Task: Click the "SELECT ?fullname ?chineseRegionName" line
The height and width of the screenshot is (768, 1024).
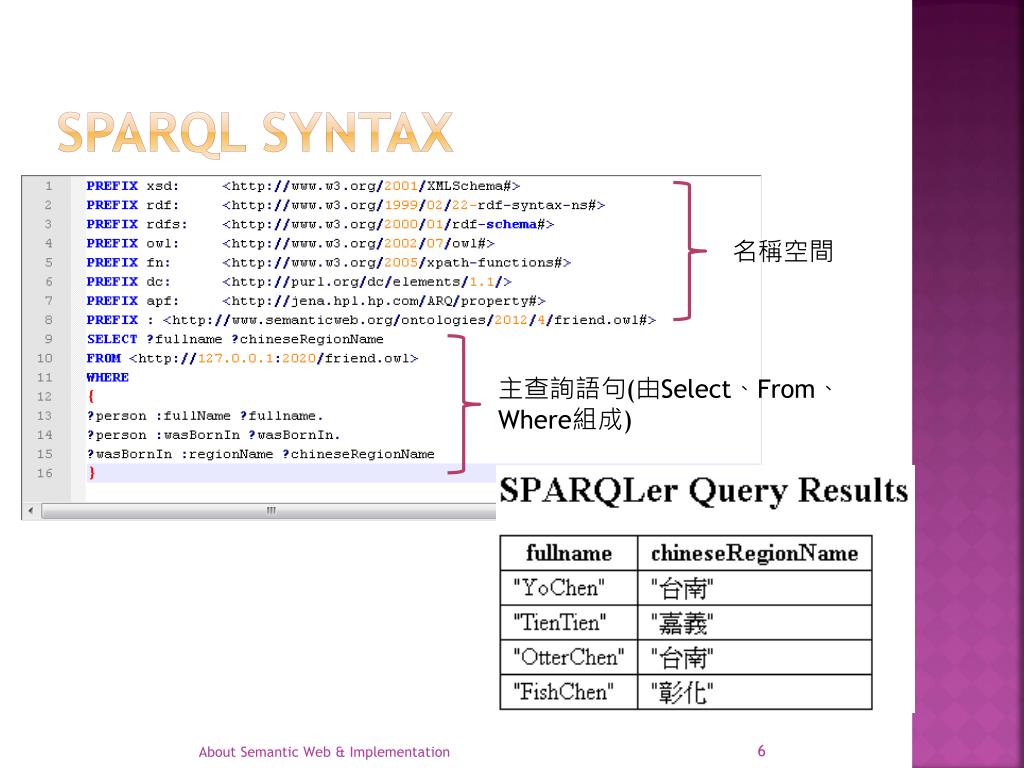Action: tap(235, 339)
